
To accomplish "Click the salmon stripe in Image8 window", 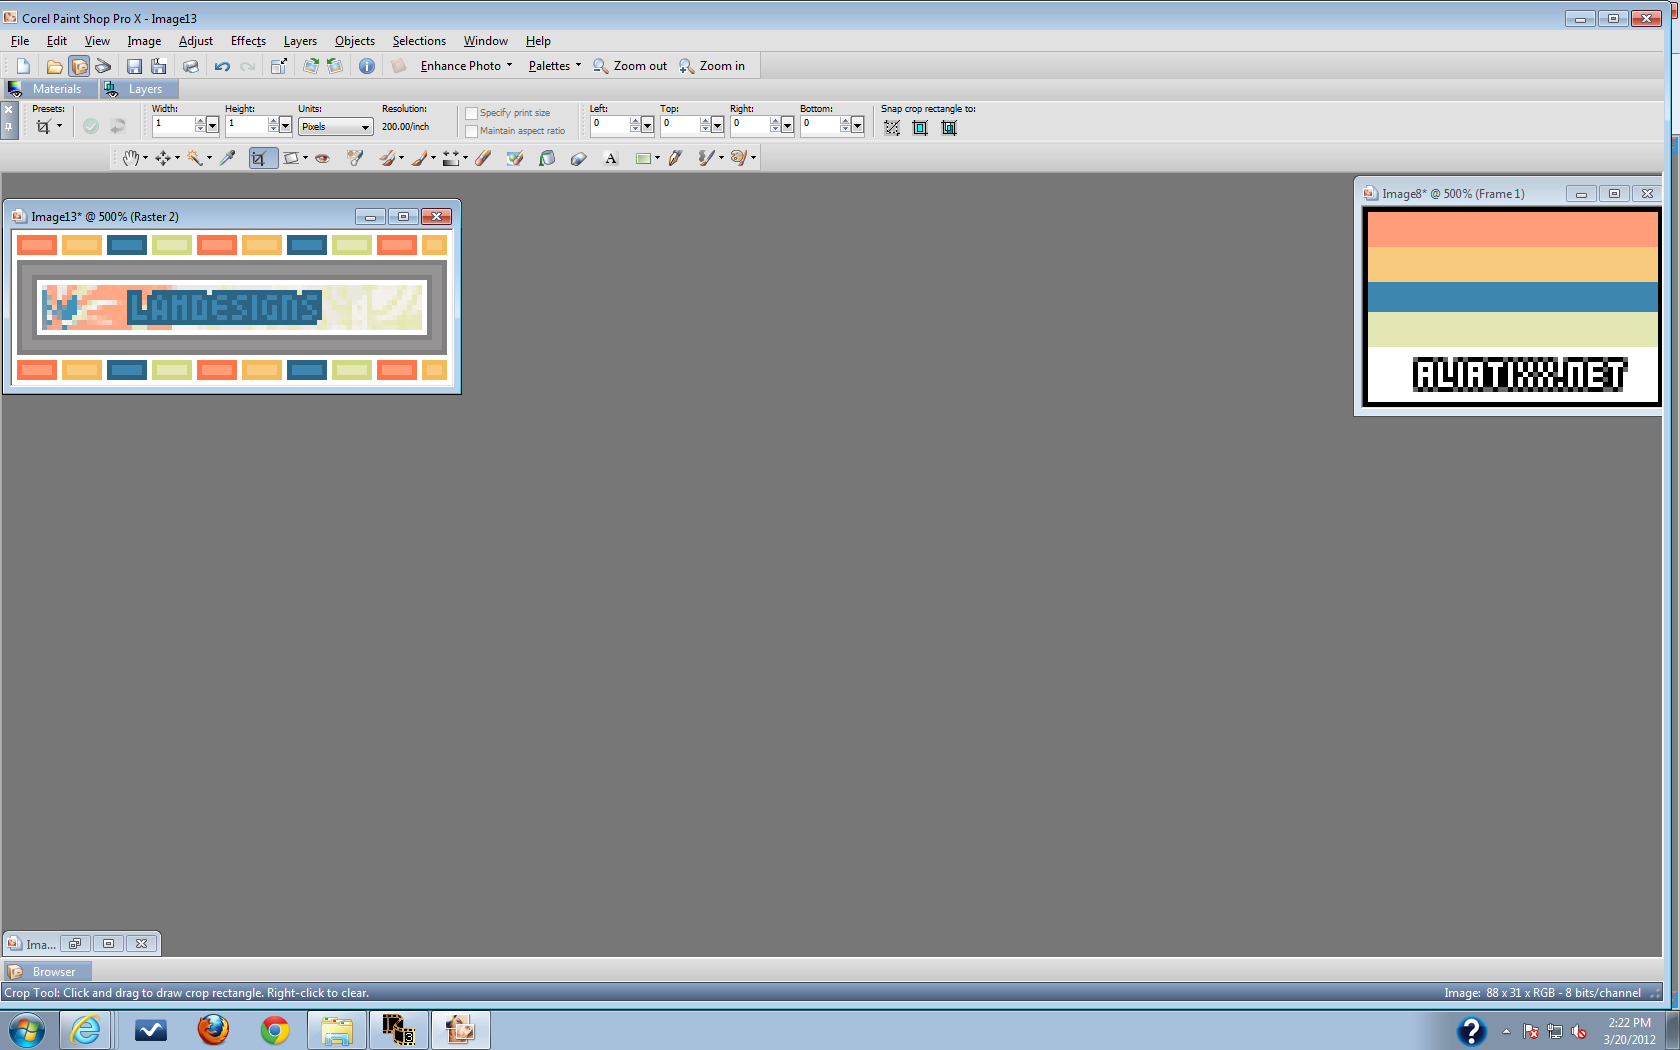I will coord(1512,229).
